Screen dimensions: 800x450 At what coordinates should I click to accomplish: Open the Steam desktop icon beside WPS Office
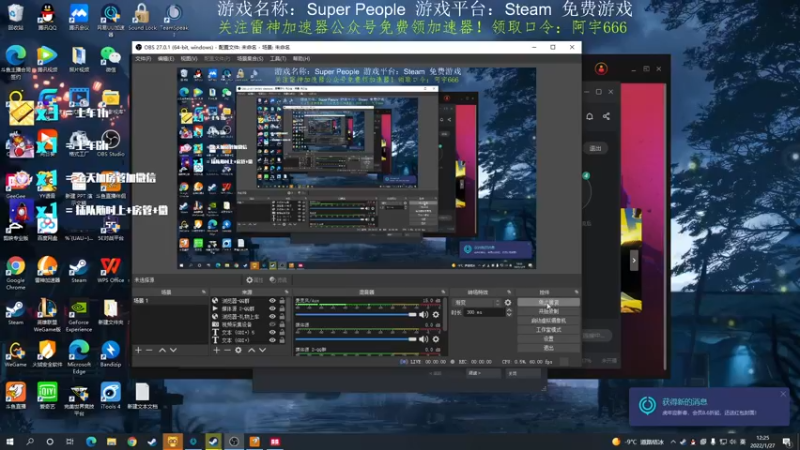(x=79, y=270)
